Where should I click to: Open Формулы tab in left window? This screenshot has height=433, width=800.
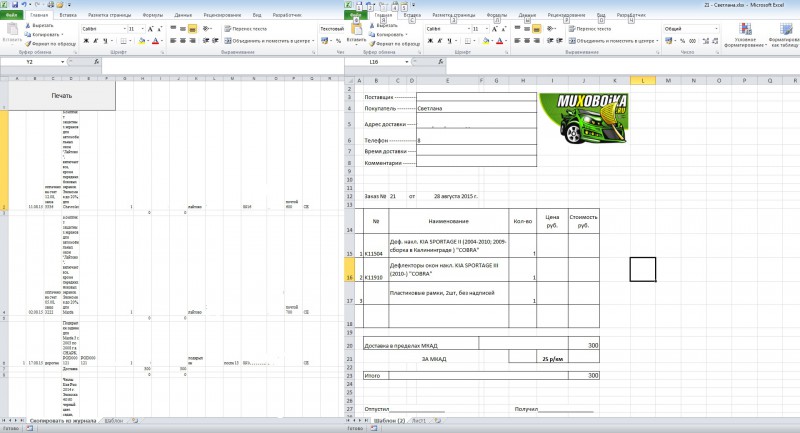153,15
